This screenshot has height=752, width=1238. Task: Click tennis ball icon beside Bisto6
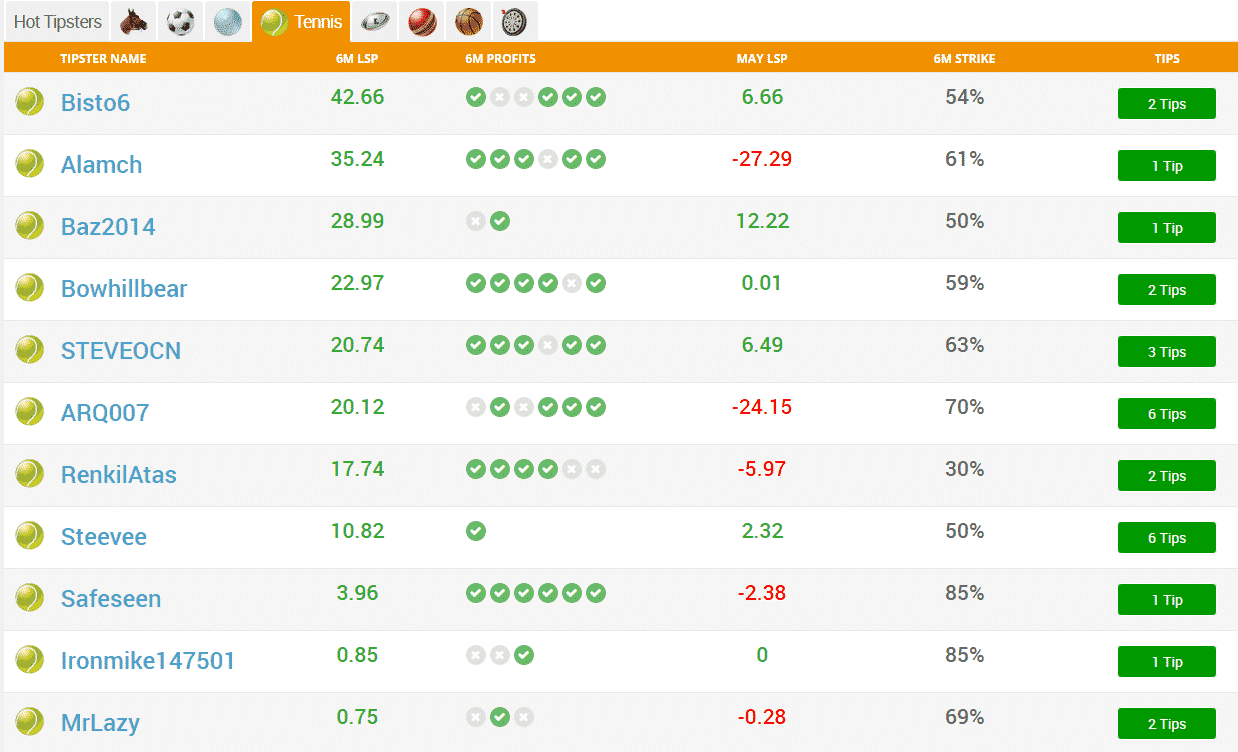pyautogui.click(x=30, y=102)
